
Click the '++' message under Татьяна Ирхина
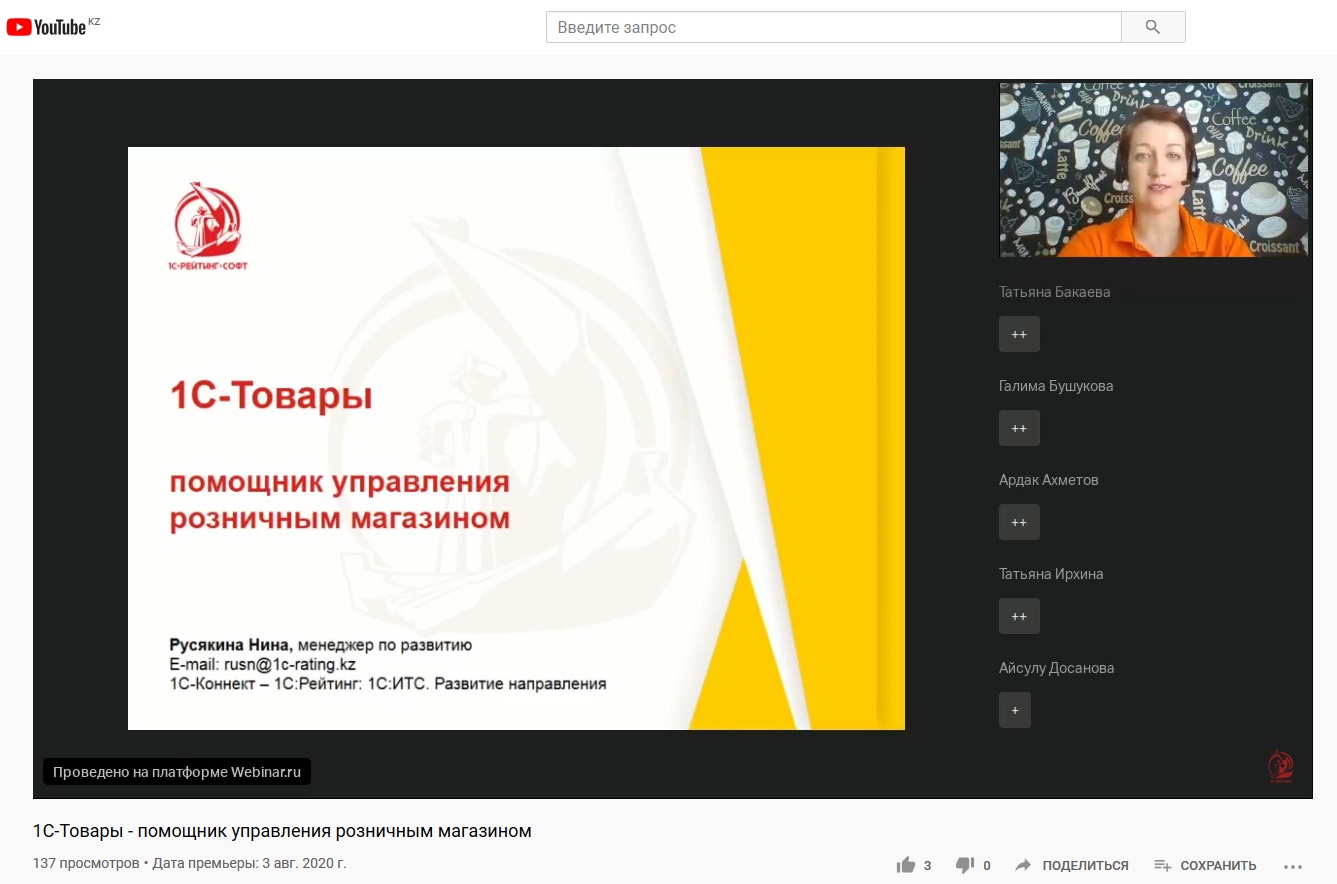click(1019, 616)
